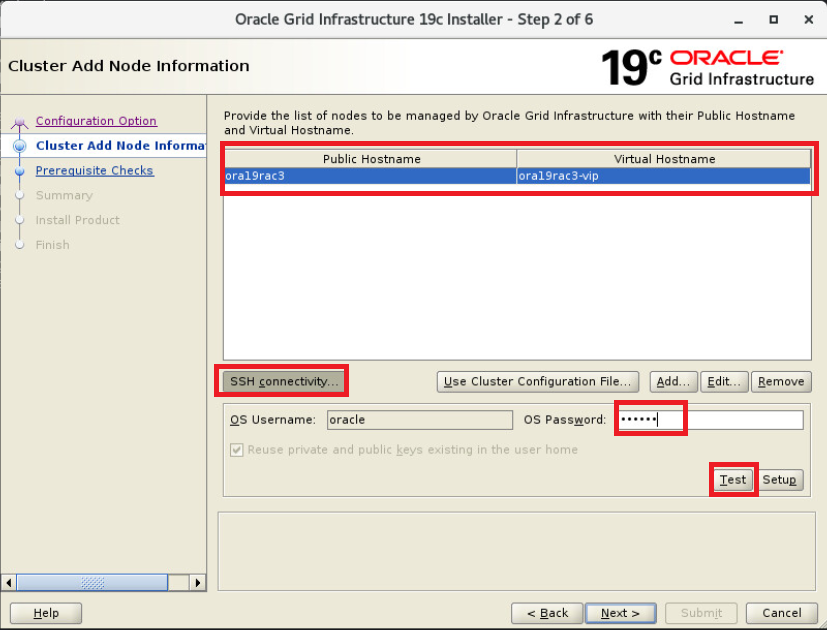The height and width of the screenshot is (630, 827).
Task: Close the installer window
Action: [809, 20]
